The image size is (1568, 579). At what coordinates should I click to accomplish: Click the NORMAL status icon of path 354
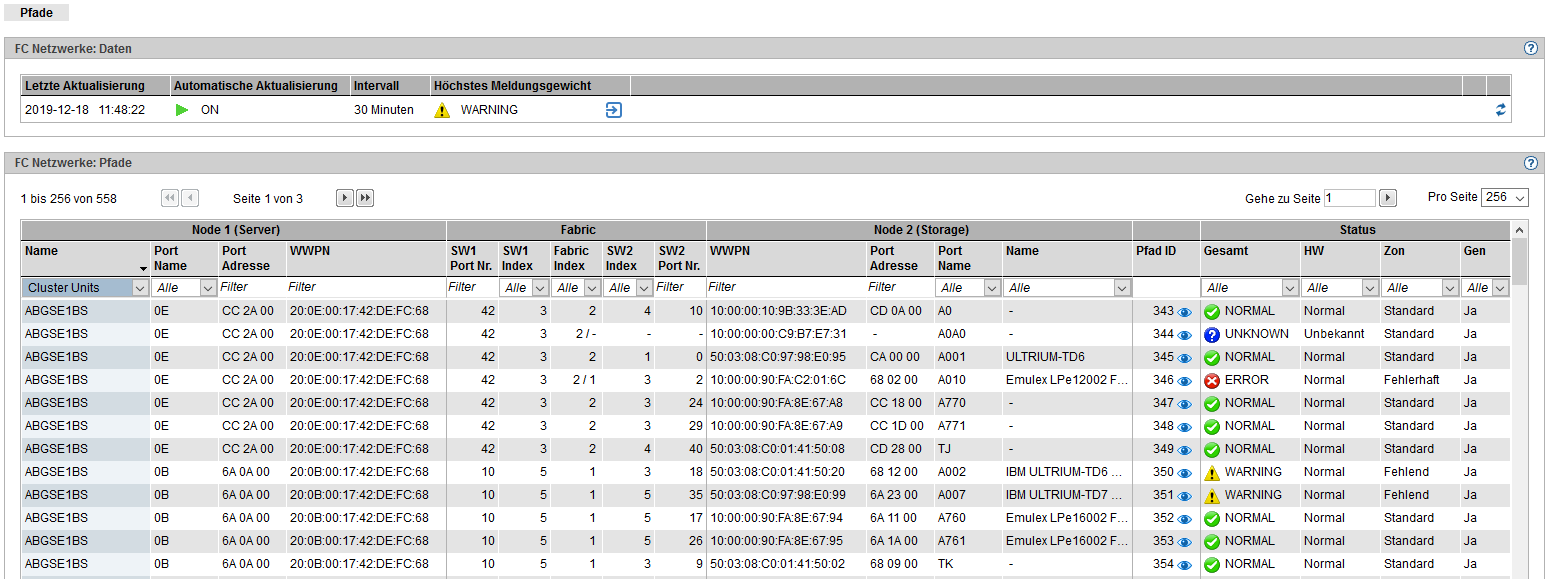(x=1212, y=565)
